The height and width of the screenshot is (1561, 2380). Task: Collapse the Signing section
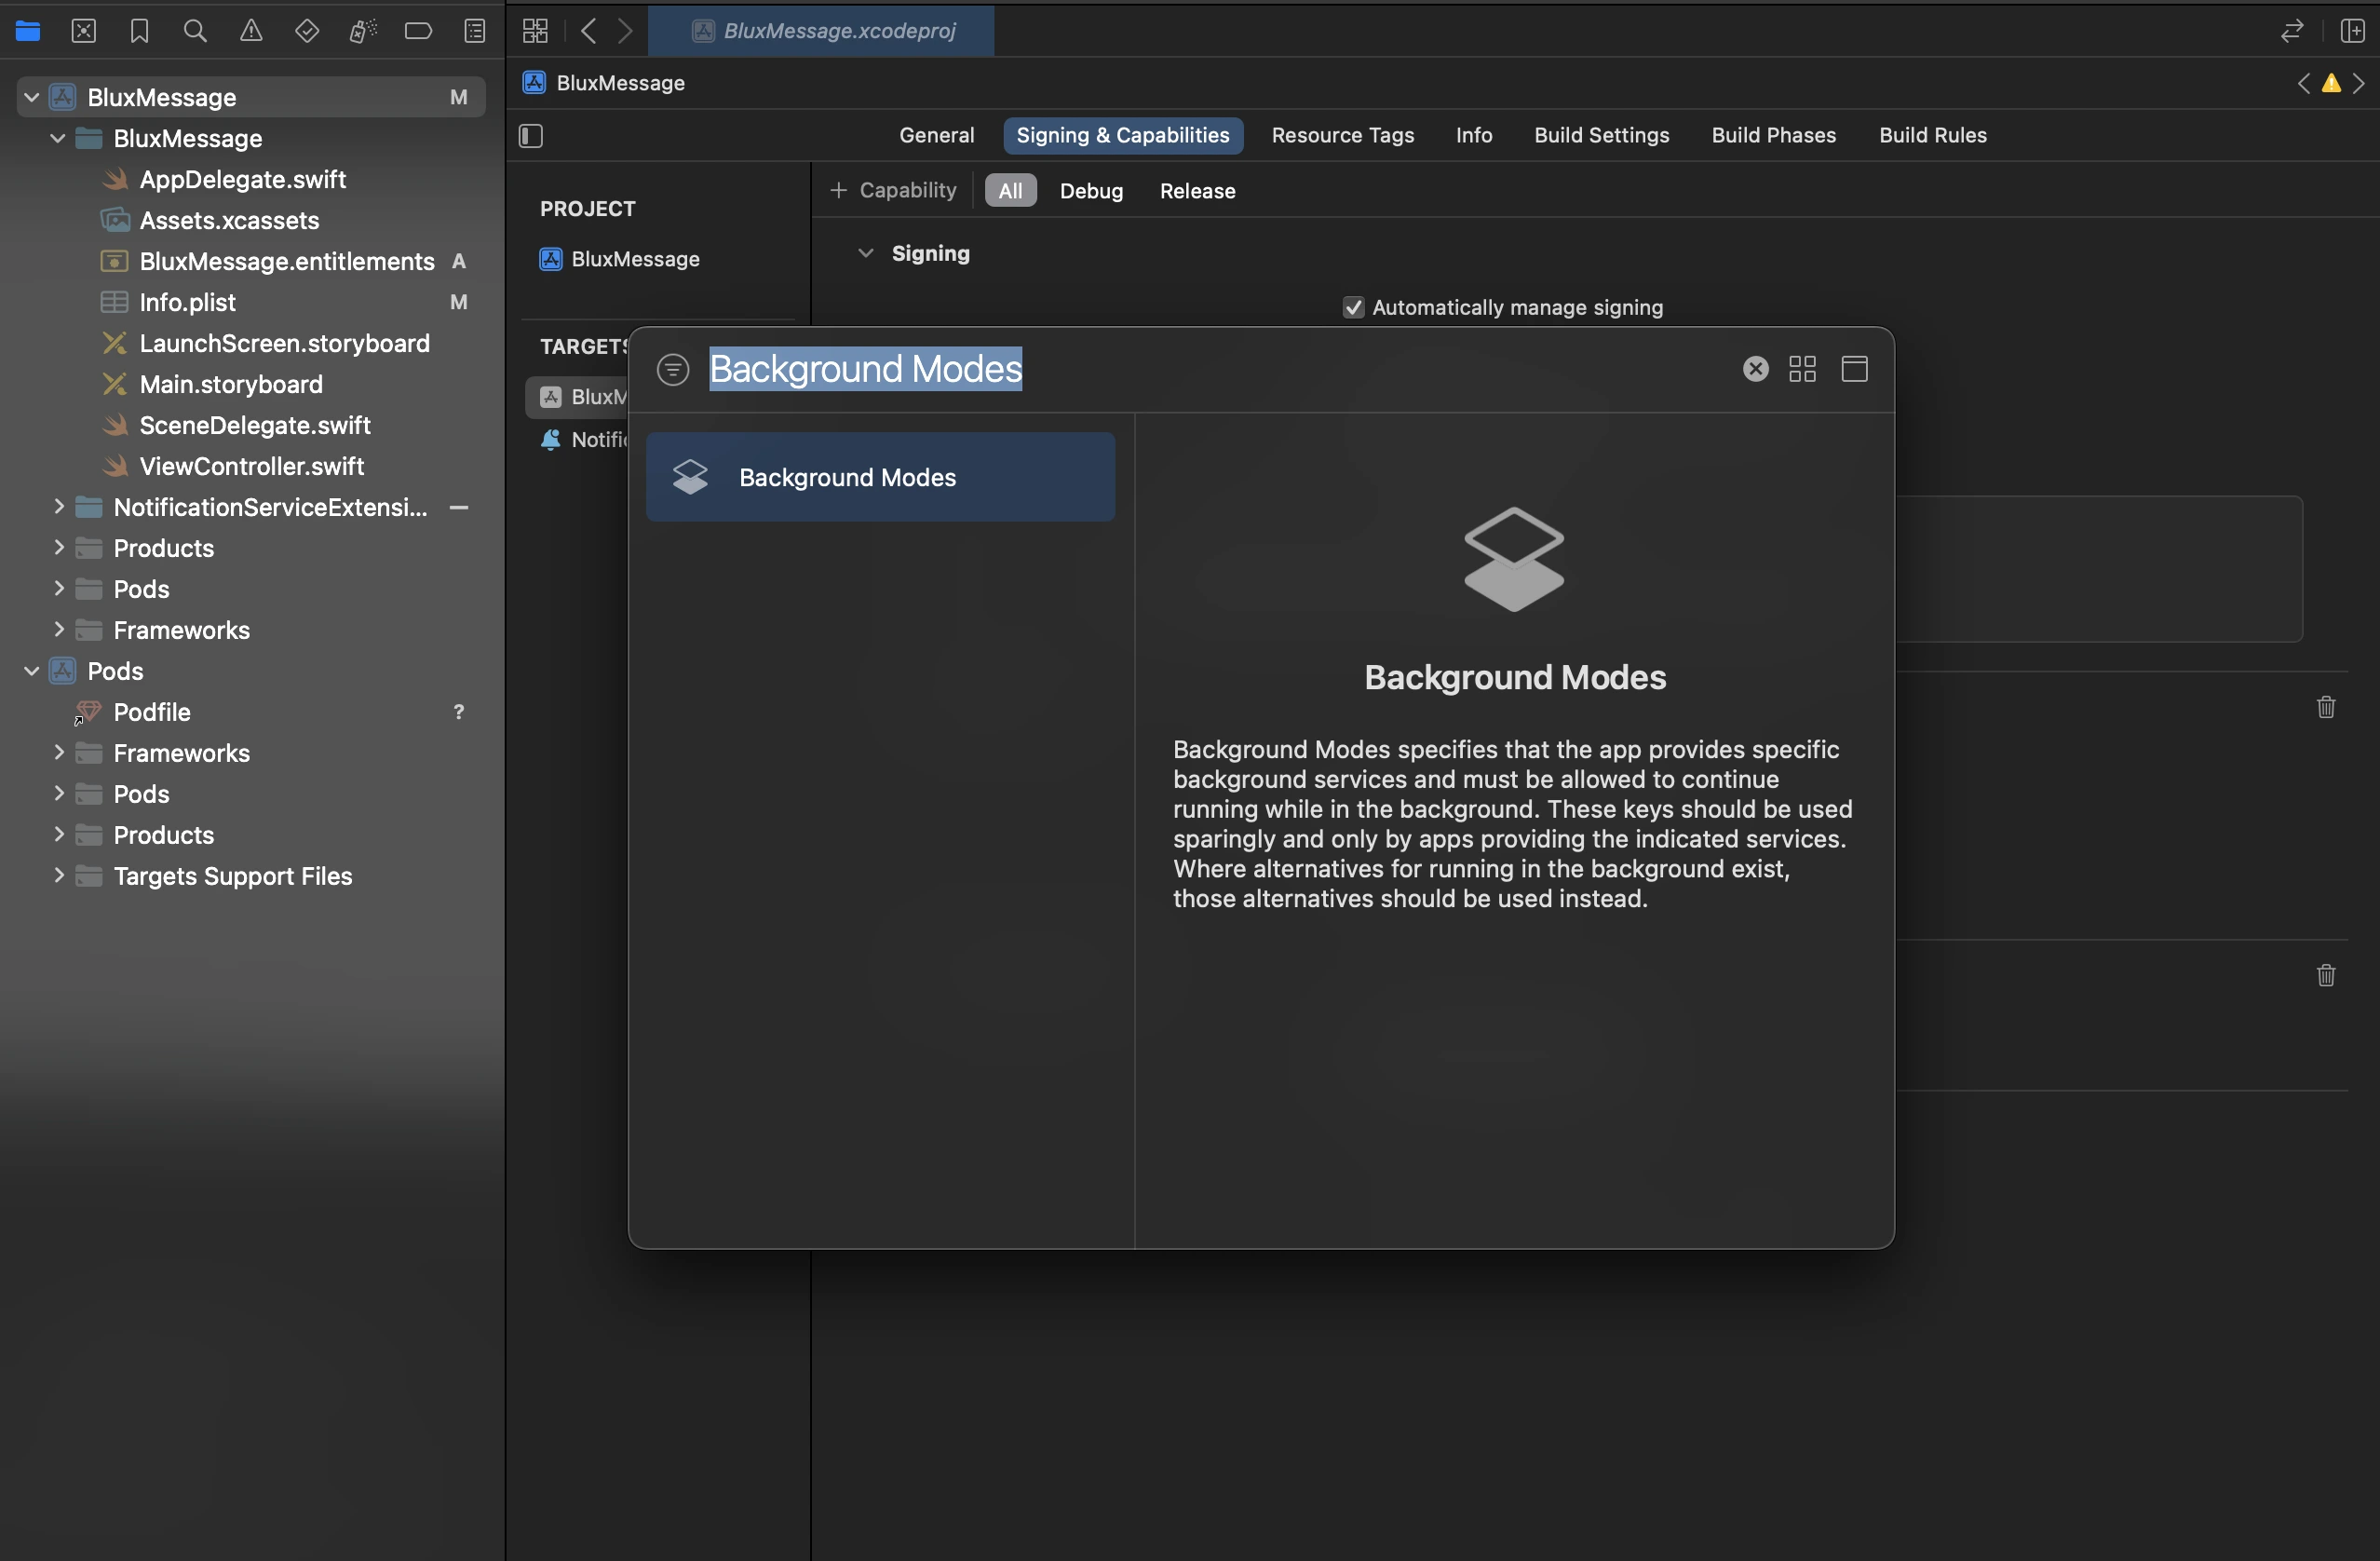[866, 254]
